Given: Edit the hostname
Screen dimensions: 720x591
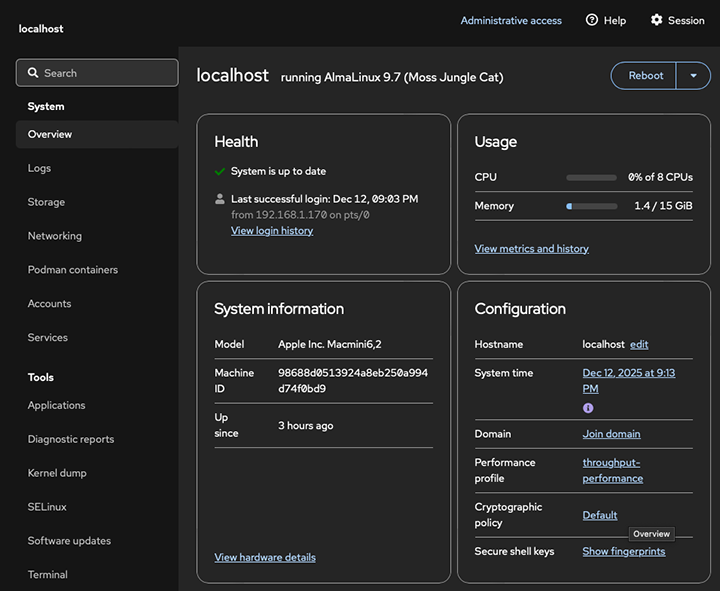Looking at the screenshot, I should pos(639,344).
